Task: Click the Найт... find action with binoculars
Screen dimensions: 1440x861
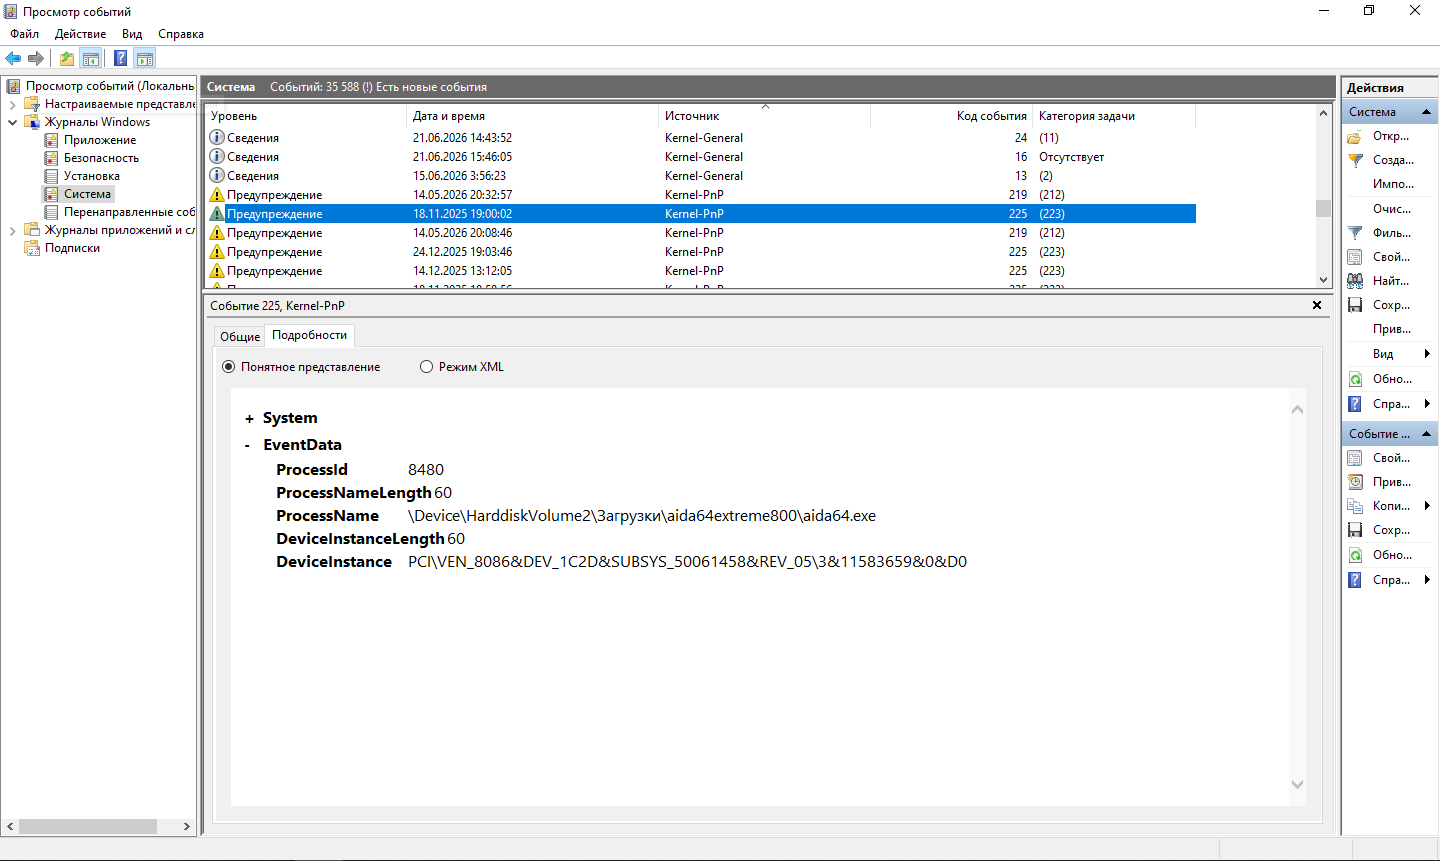Action: [x=1390, y=281]
